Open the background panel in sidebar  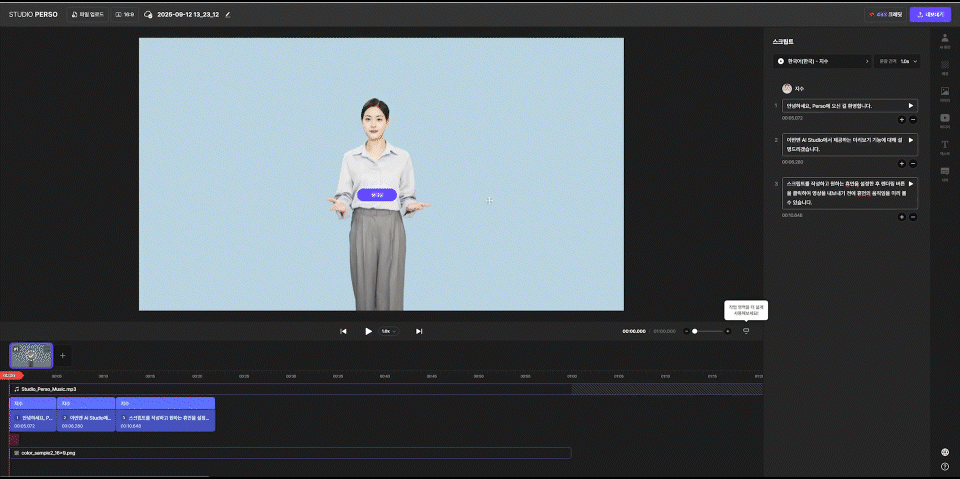(944, 66)
